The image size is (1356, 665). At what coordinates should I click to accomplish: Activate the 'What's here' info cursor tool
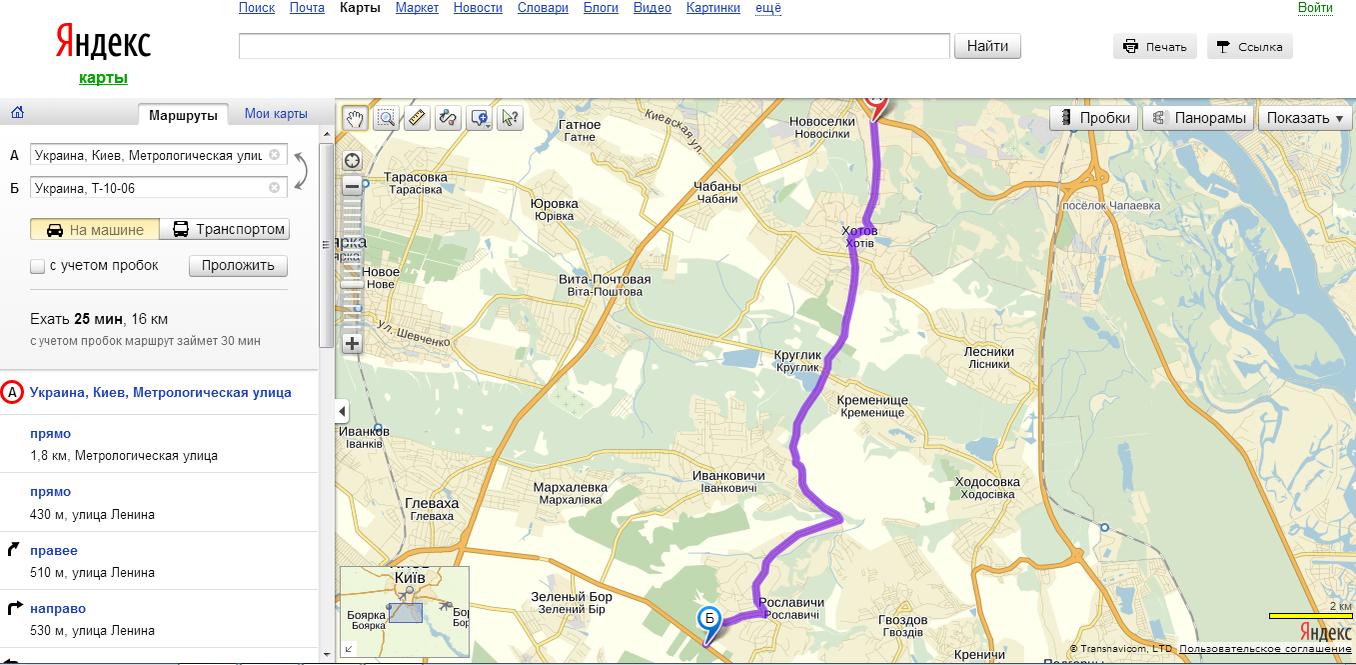(510, 118)
